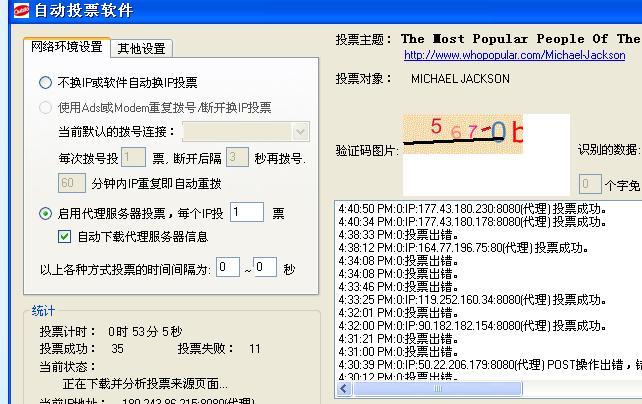Click the minimum time interval field
The image size is (642, 404).
point(228,267)
